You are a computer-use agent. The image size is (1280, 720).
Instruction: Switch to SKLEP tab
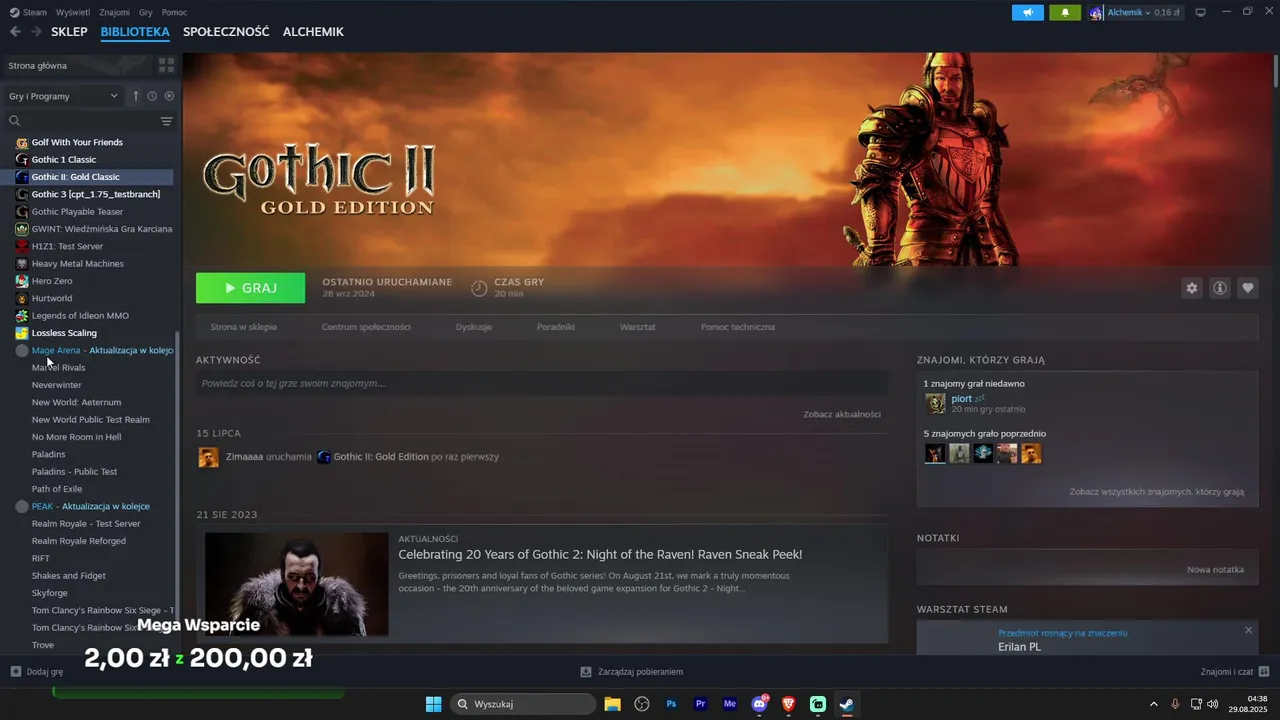pyautogui.click(x=69, y=32)
